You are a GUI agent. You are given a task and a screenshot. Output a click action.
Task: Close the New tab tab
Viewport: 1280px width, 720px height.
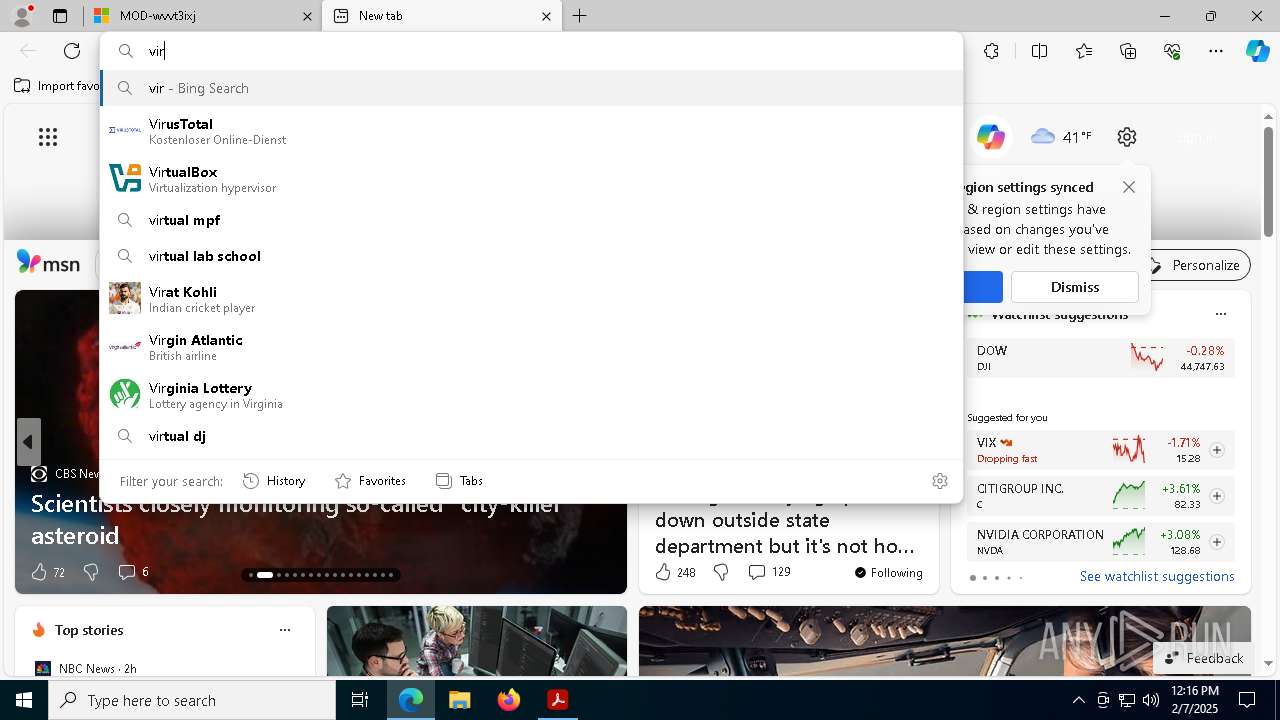546,16
